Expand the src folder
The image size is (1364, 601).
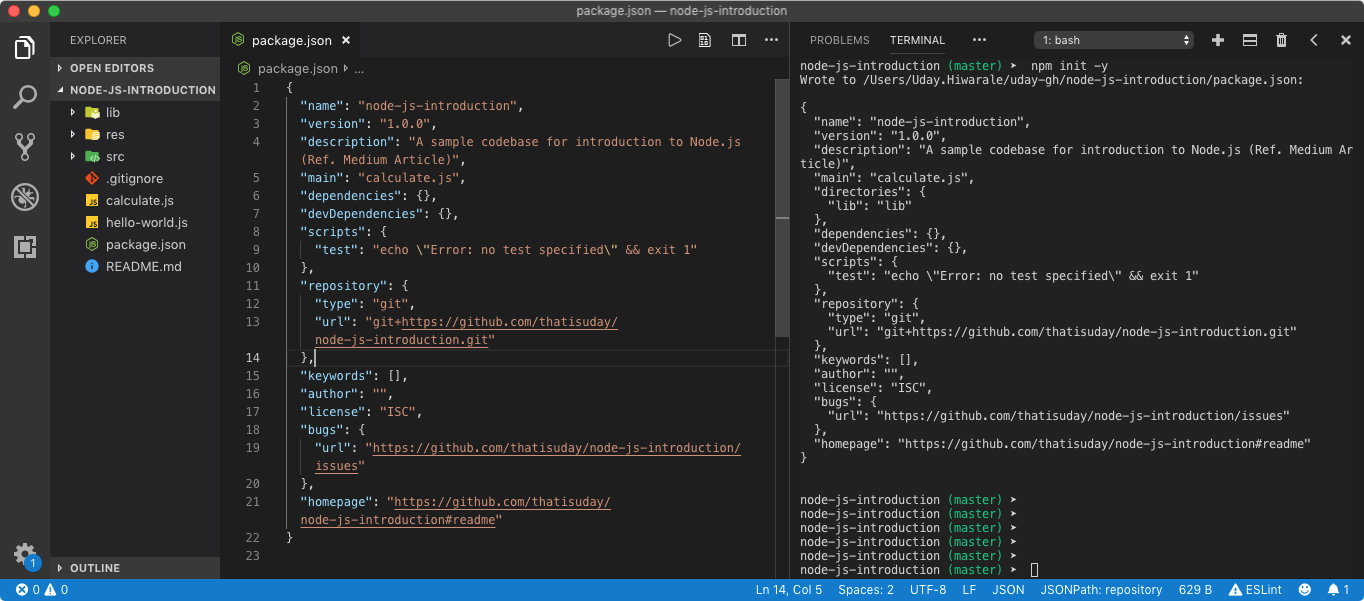(116, 156)
